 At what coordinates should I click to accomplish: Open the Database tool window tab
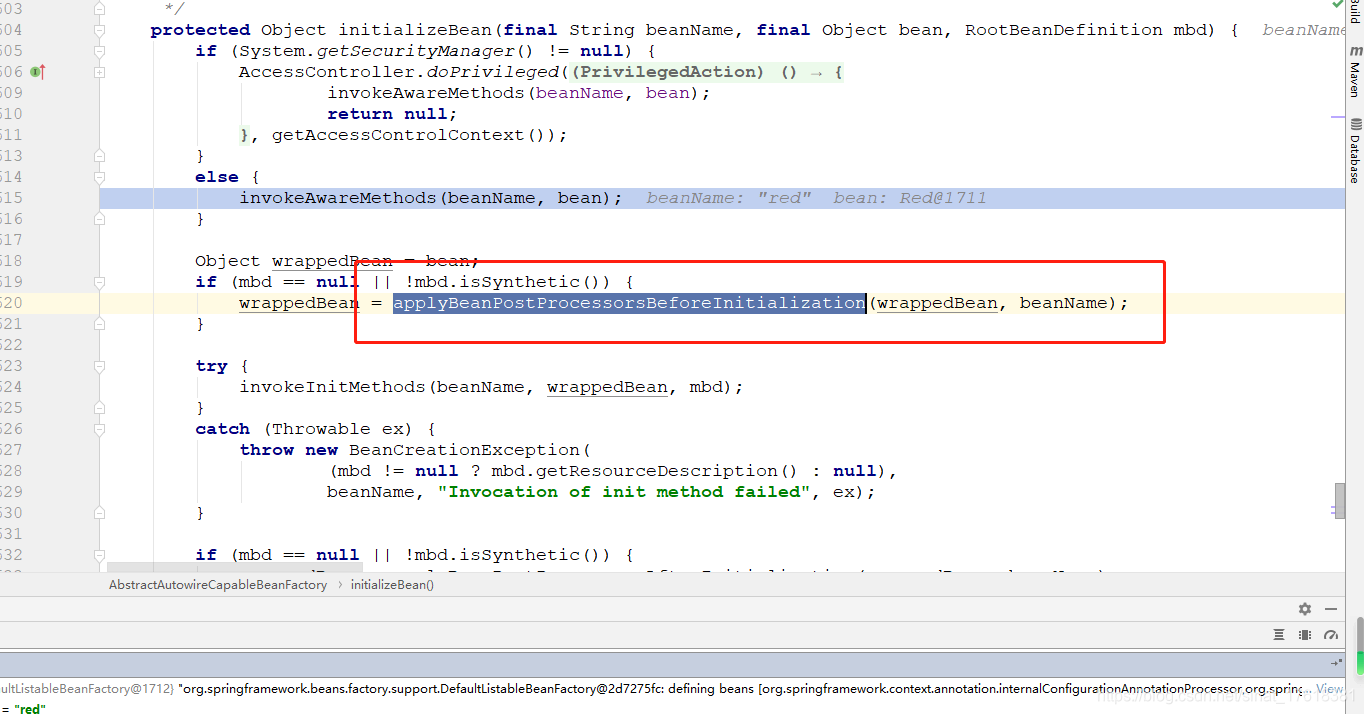pyautogui.click(x=1355, y=151)
